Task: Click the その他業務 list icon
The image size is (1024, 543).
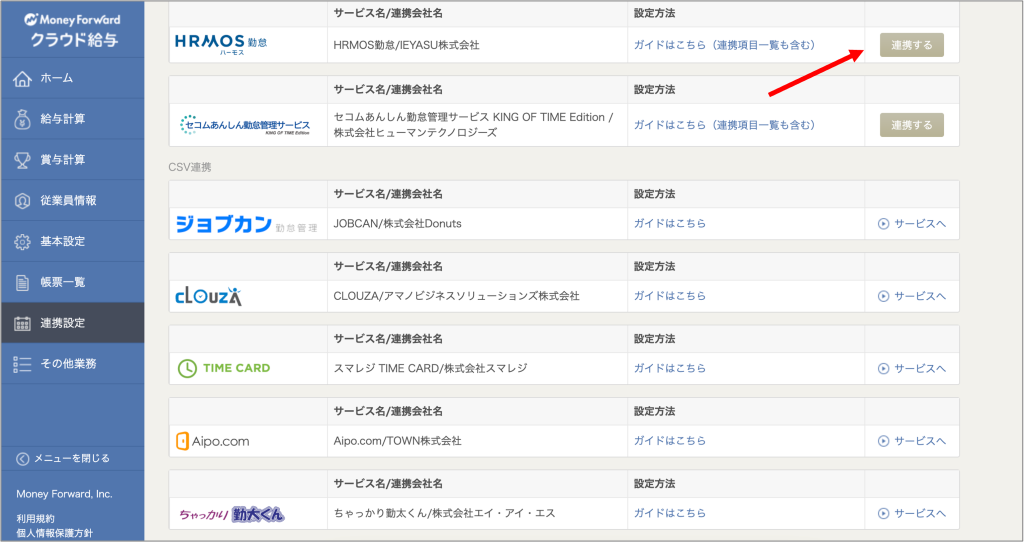Action: 22,364
